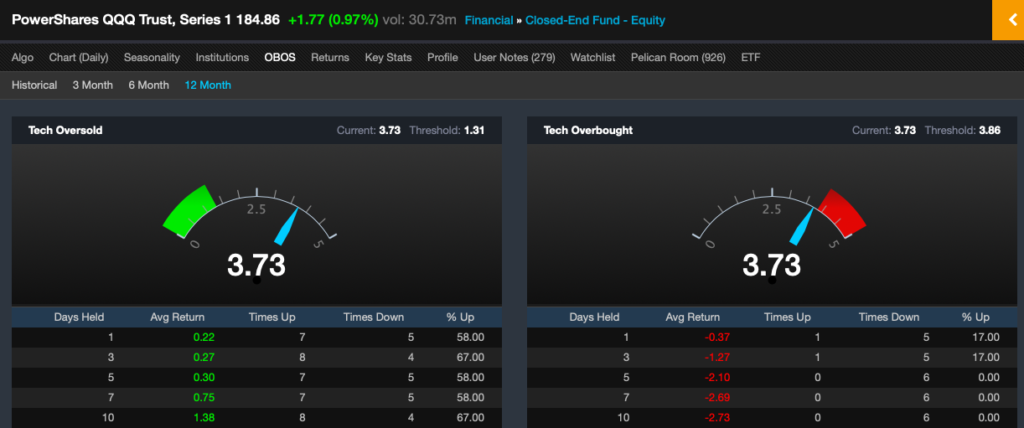The image size is (1024, 428).
Task: Click the blue needle on the Tech Overbought gauge
Action: coord(801,227)
